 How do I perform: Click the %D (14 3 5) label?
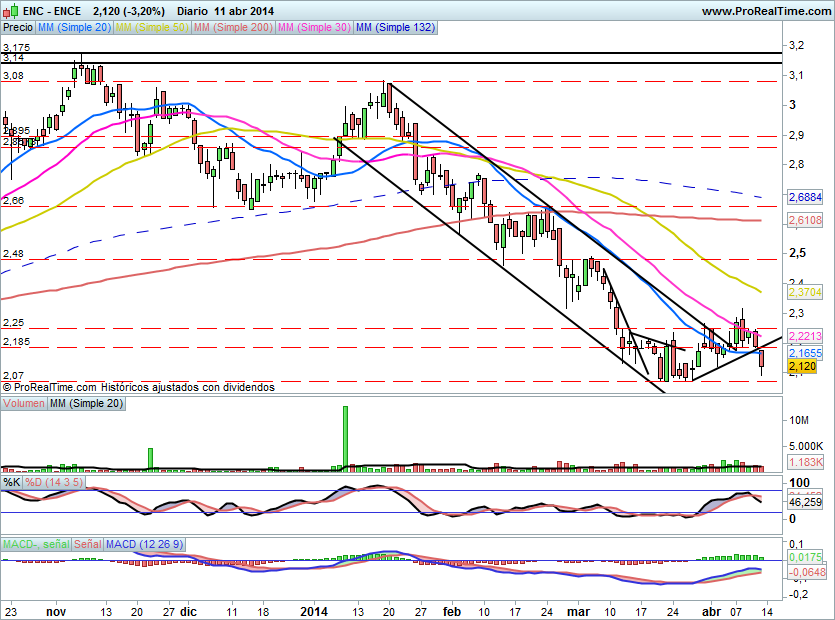coord(54,482)
